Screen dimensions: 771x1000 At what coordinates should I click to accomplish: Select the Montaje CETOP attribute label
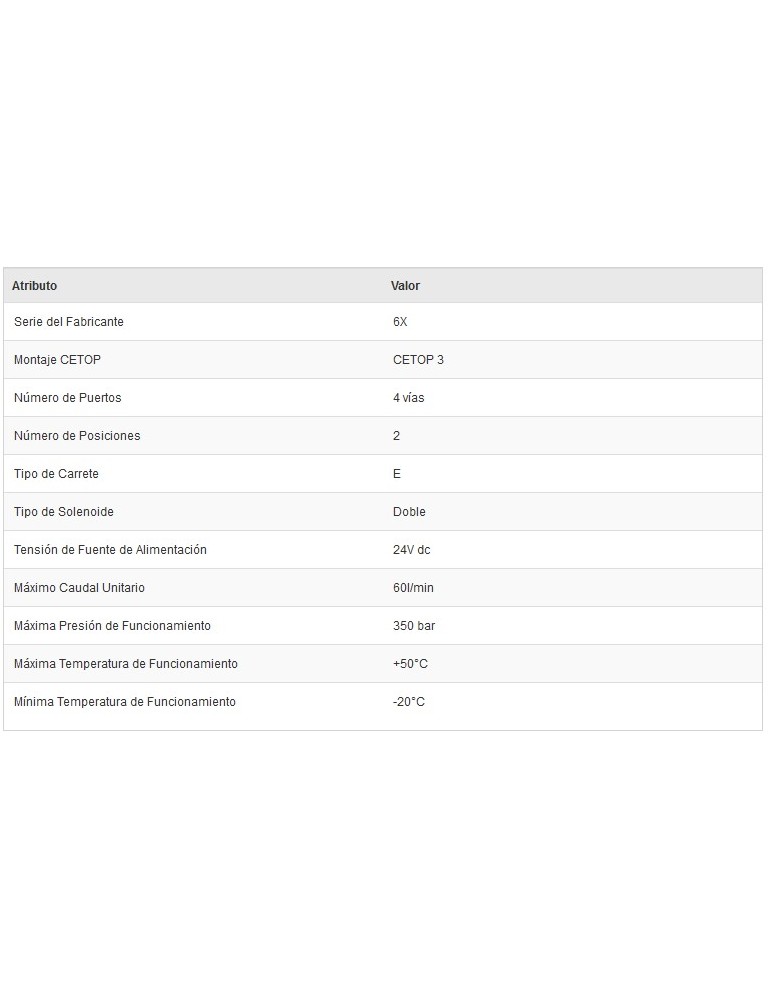pyautogui.click(x=57, y=360)
